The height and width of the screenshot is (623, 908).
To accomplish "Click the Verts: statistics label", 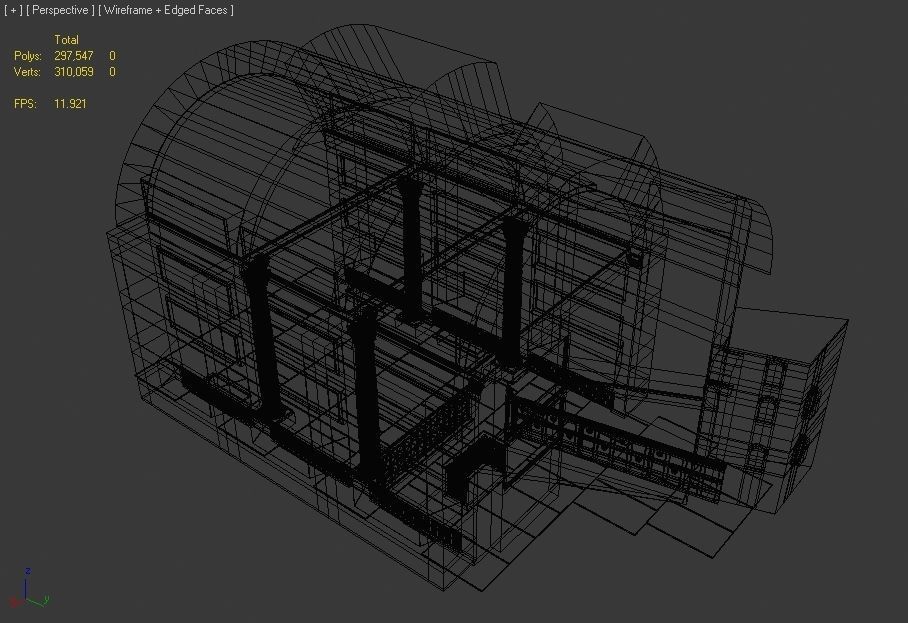I will click(27, 72).
